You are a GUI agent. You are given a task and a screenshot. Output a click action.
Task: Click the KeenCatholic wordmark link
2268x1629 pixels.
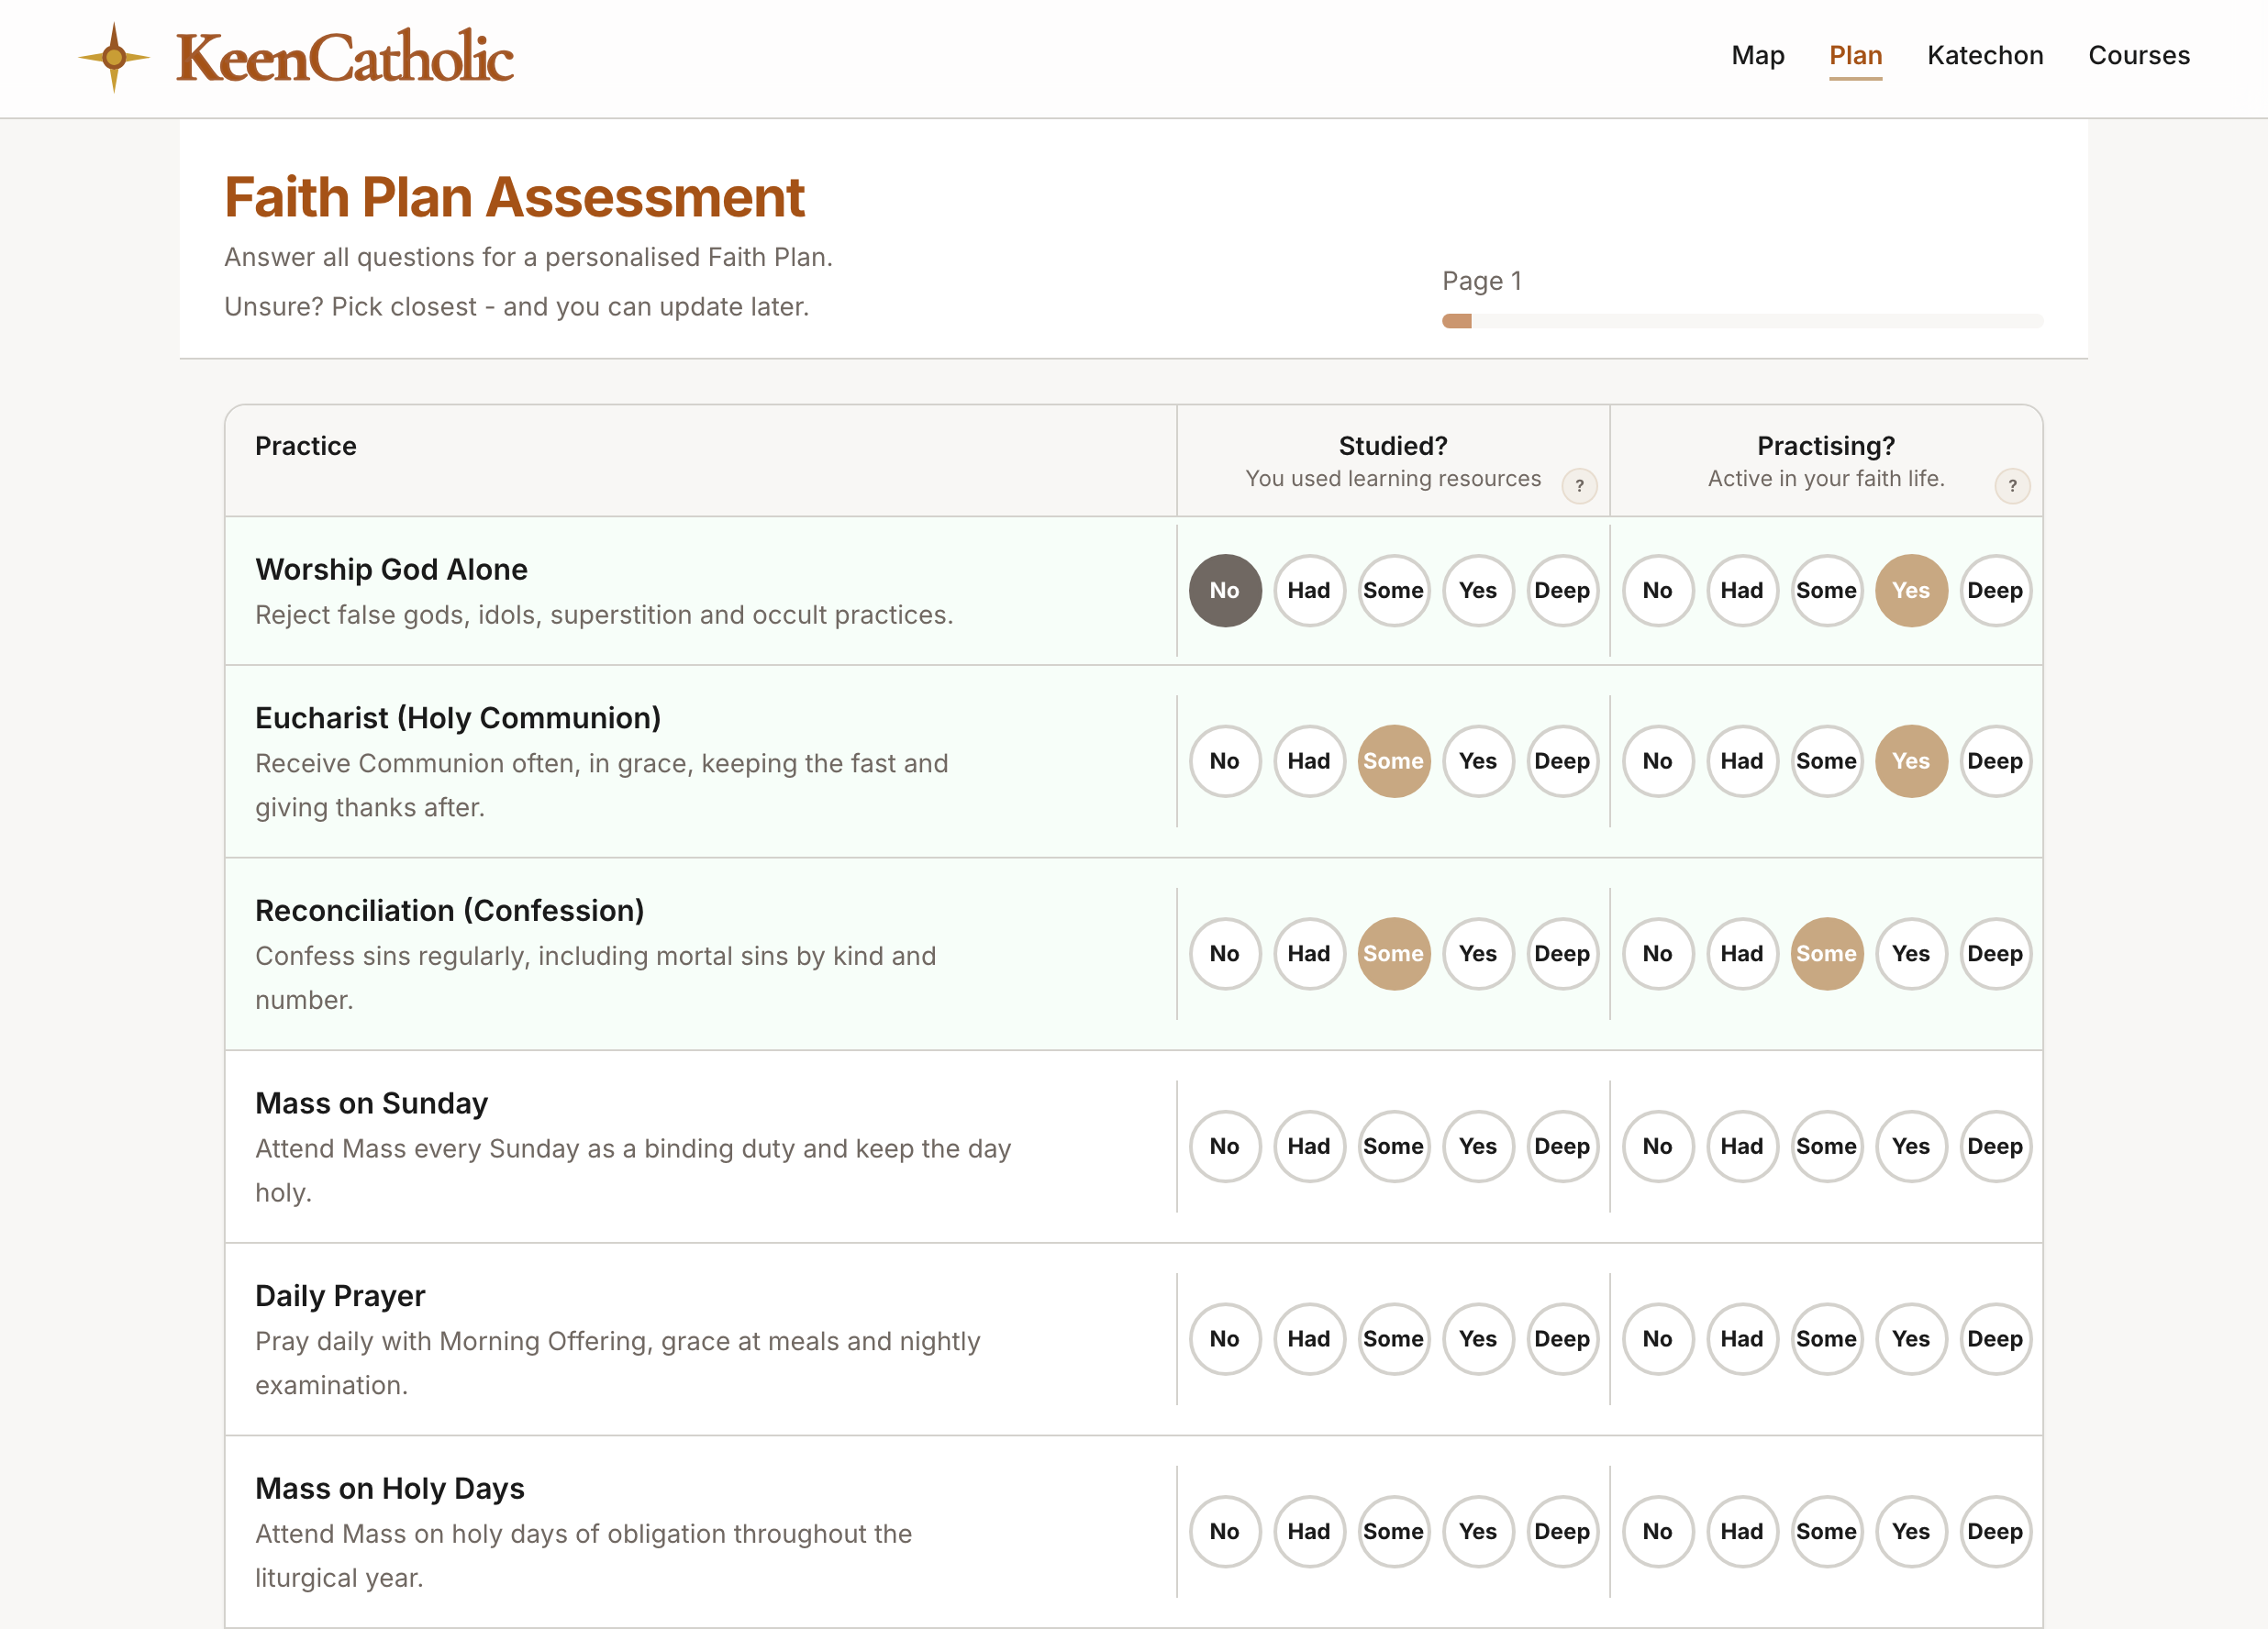coord(345,57)
